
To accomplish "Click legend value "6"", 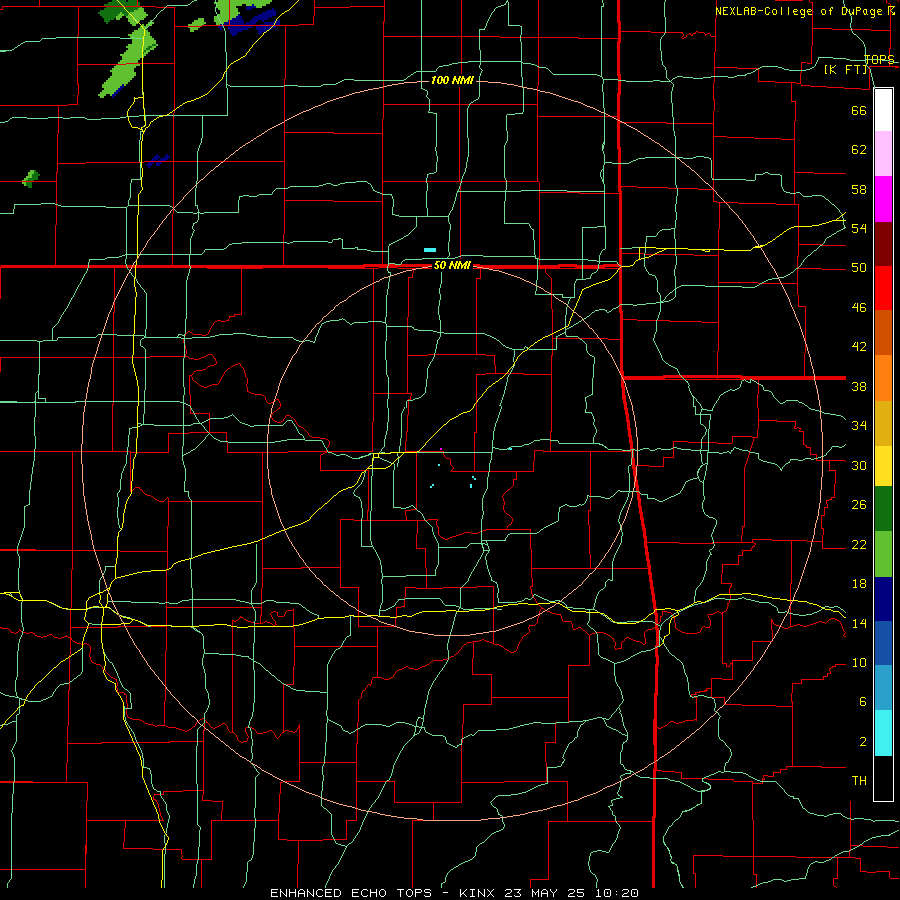I will (862, 701).
